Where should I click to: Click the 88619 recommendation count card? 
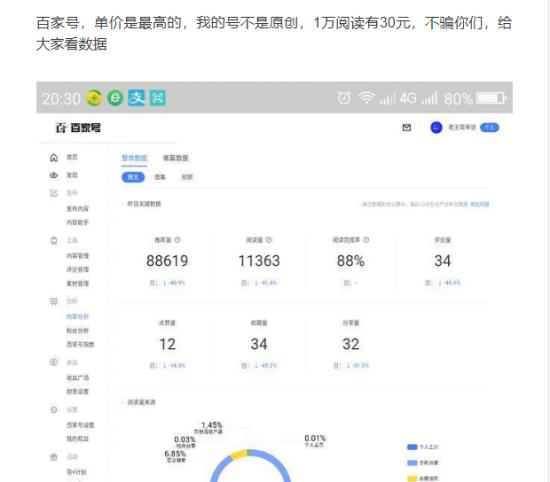(167, 261)
